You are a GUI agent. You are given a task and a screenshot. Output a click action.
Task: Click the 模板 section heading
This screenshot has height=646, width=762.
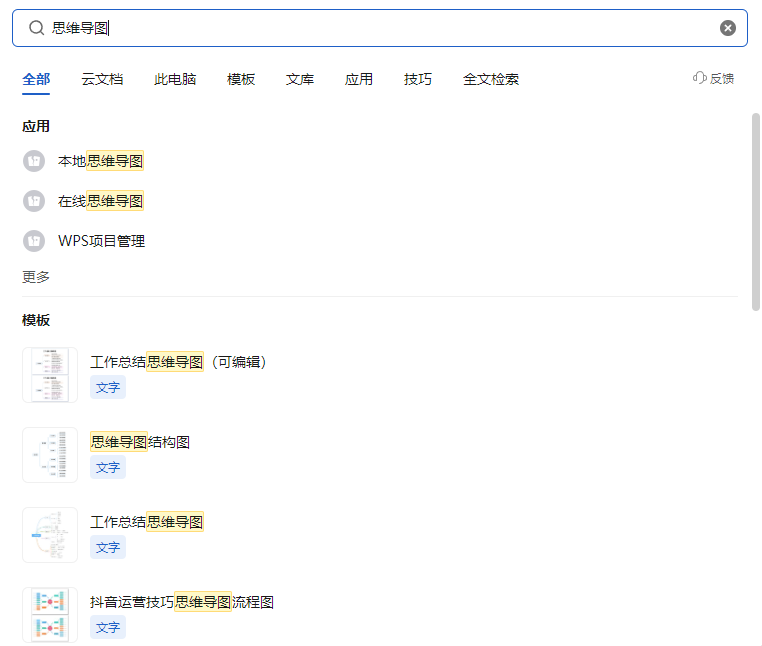coord(36,320)
